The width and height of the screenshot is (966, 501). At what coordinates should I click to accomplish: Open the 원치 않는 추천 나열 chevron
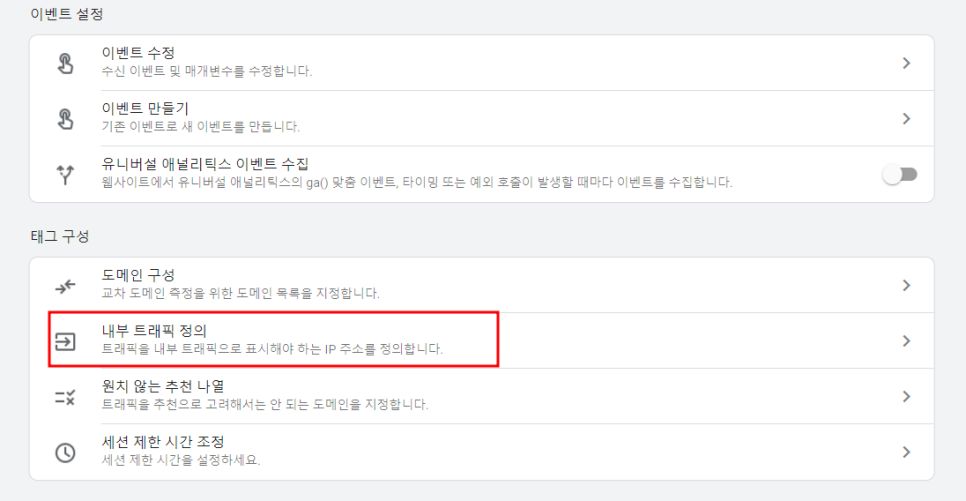(x=906, y=396)
